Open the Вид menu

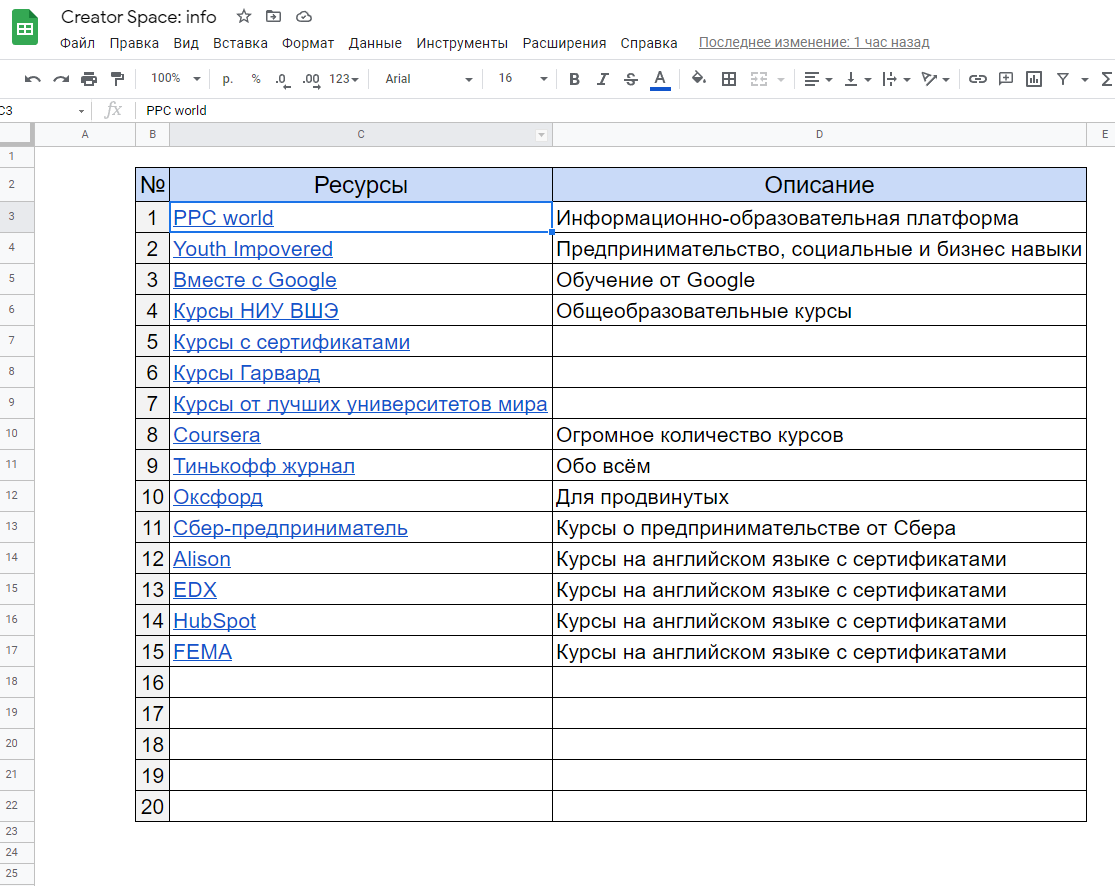[186, 43]
